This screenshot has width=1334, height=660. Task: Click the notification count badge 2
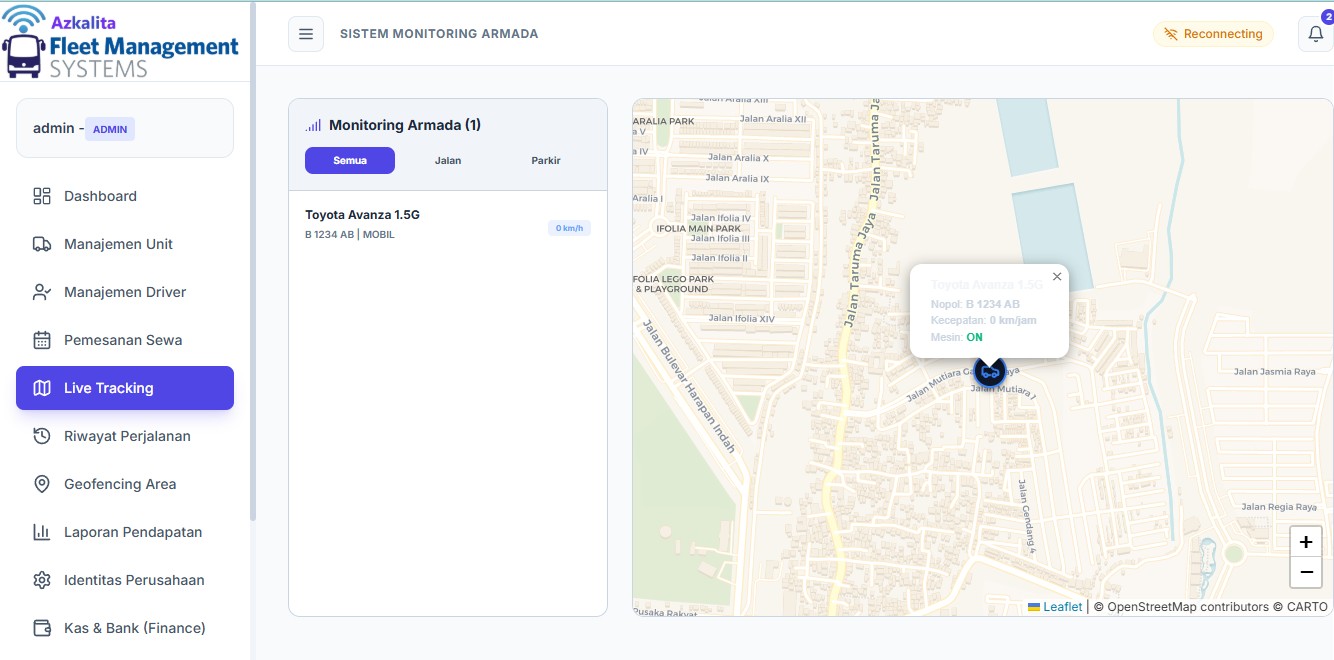[x=1327, y=16]
